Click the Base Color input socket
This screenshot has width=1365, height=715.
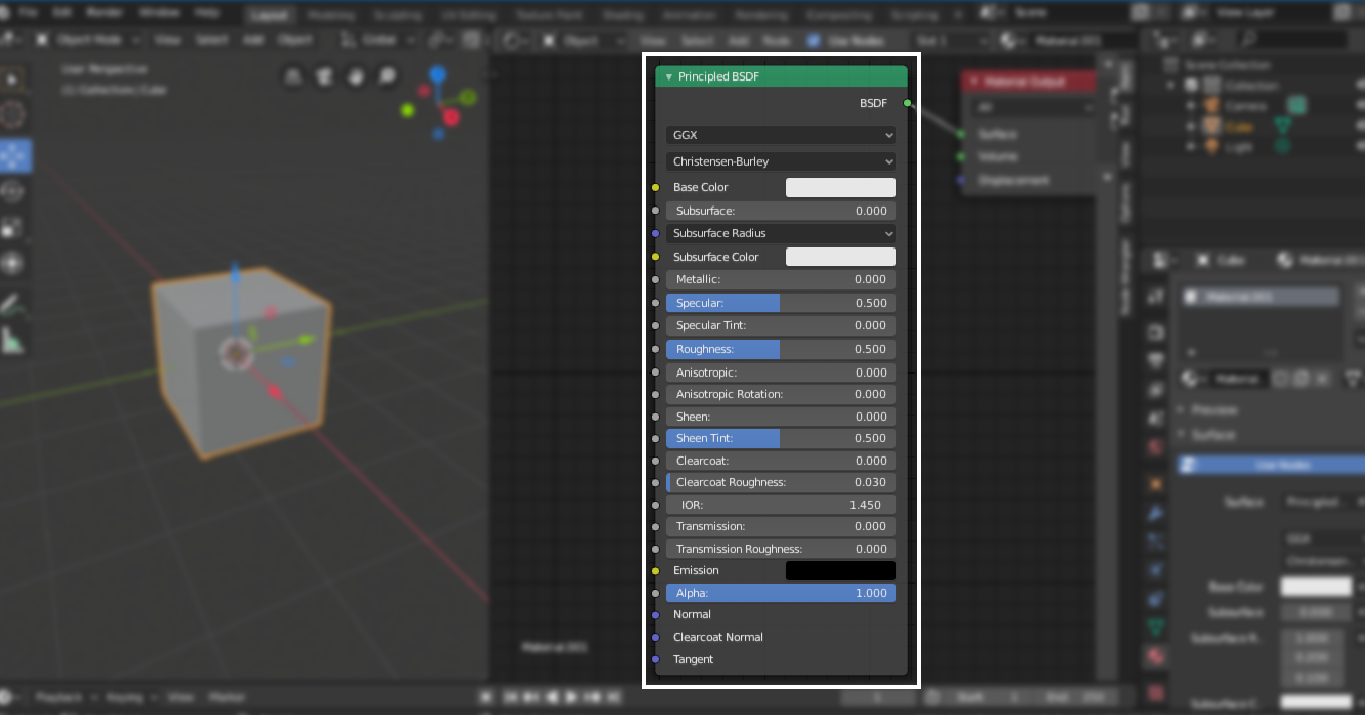656,187
